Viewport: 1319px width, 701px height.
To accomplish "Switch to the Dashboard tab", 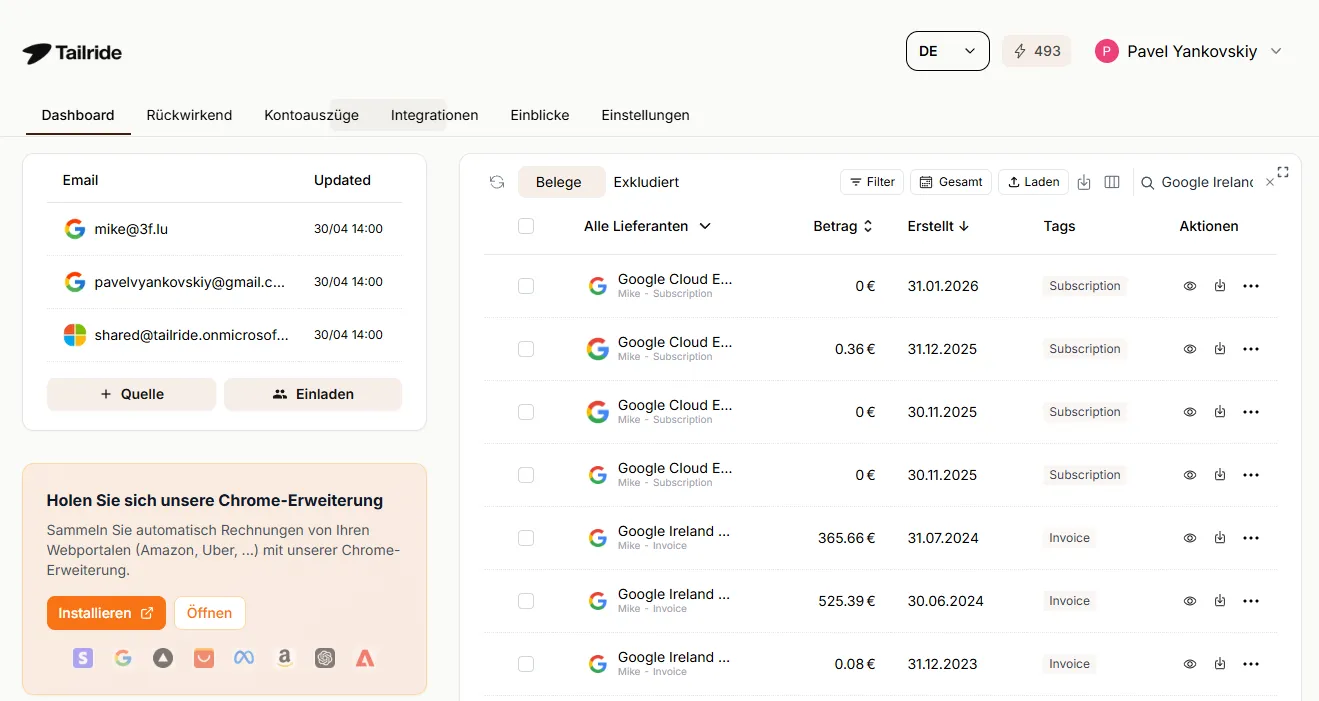I will click(78, 115).
